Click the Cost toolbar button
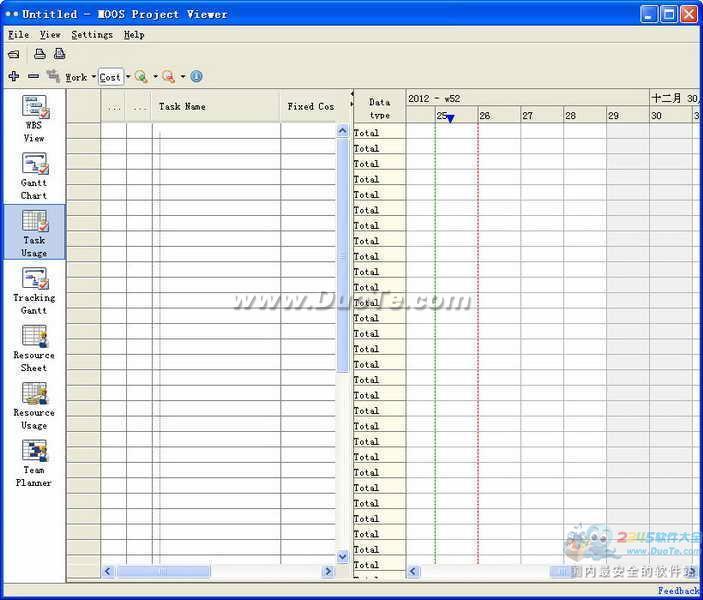The height and width of the screenshot is (600, 703). (x=110, y=77)
